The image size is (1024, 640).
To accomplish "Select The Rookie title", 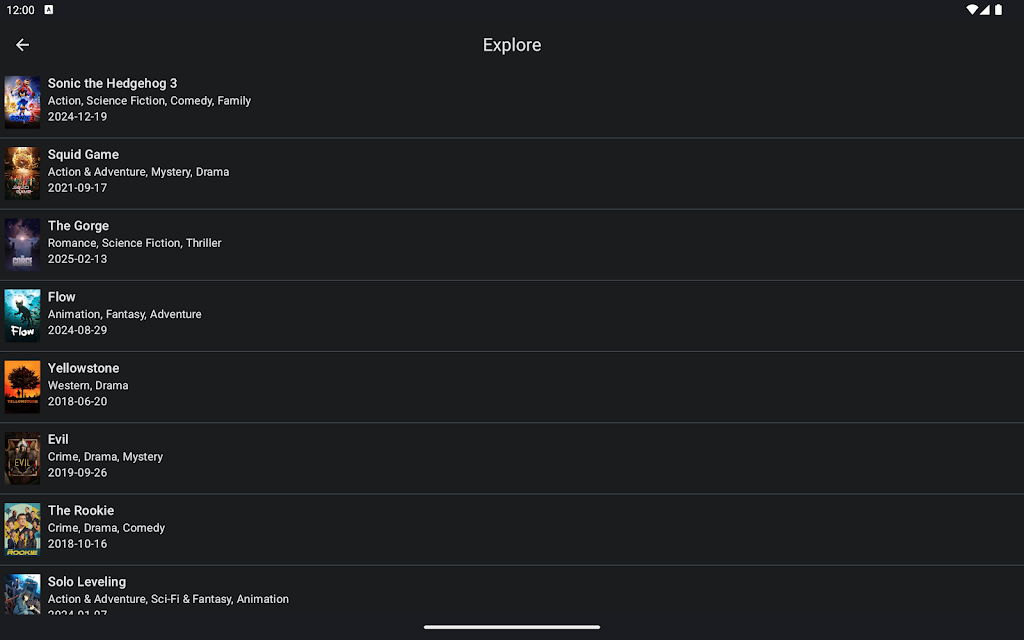I will click(x=81, y=510).
